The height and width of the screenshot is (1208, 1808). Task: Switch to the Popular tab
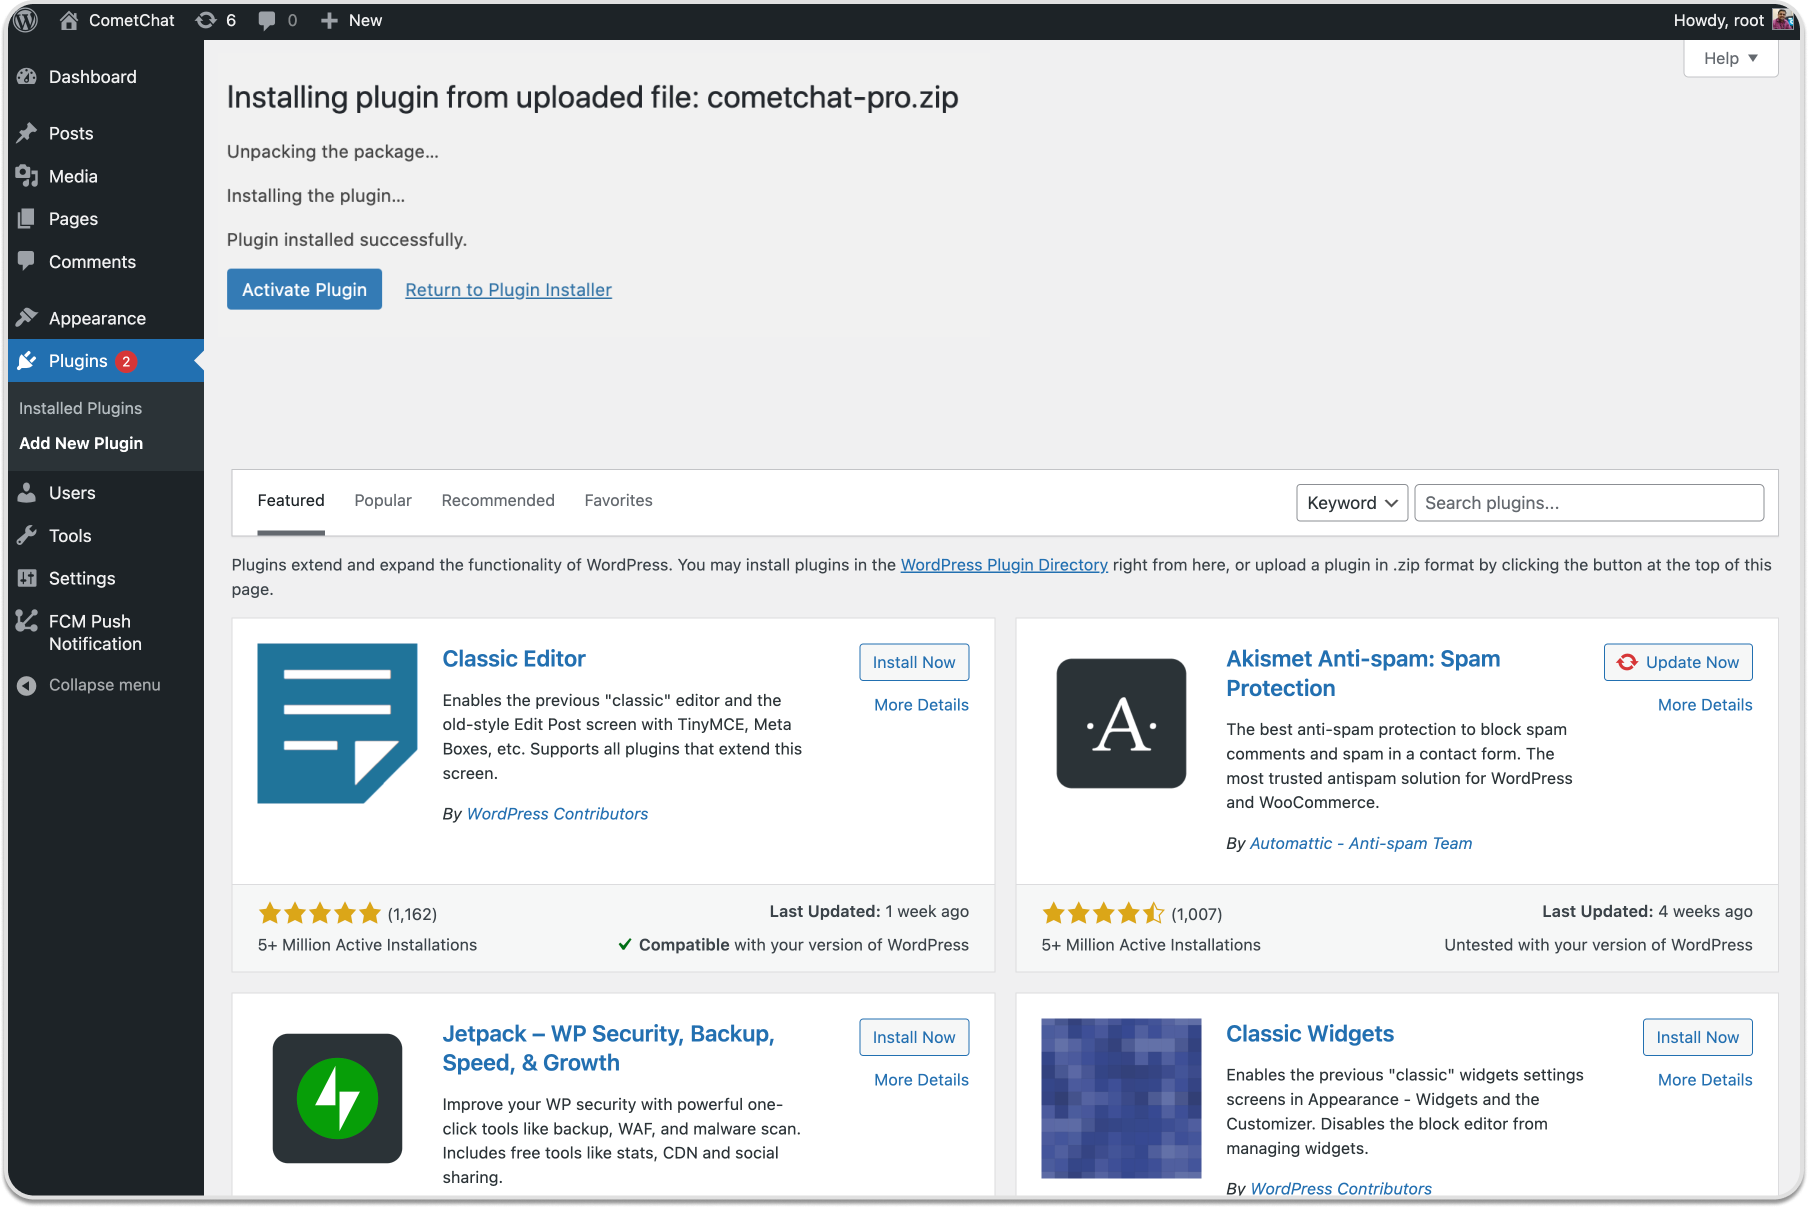coord(383,500)
